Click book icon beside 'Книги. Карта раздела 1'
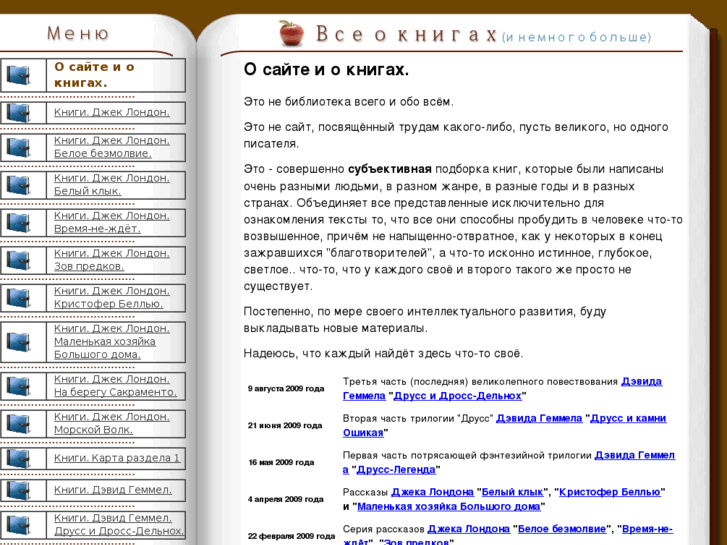Viewport: 727px width, 545px height. coord(19,458)
